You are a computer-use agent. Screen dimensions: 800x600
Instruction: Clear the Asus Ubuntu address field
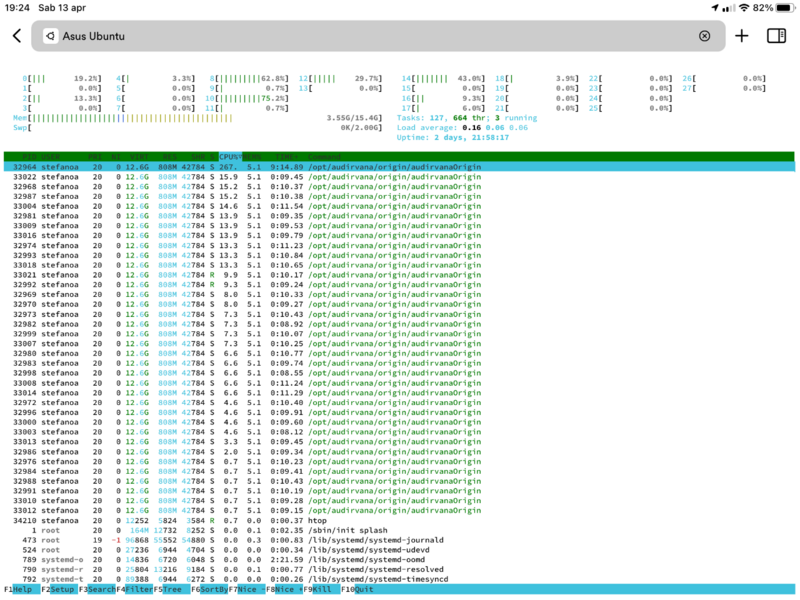pos(704,36)
